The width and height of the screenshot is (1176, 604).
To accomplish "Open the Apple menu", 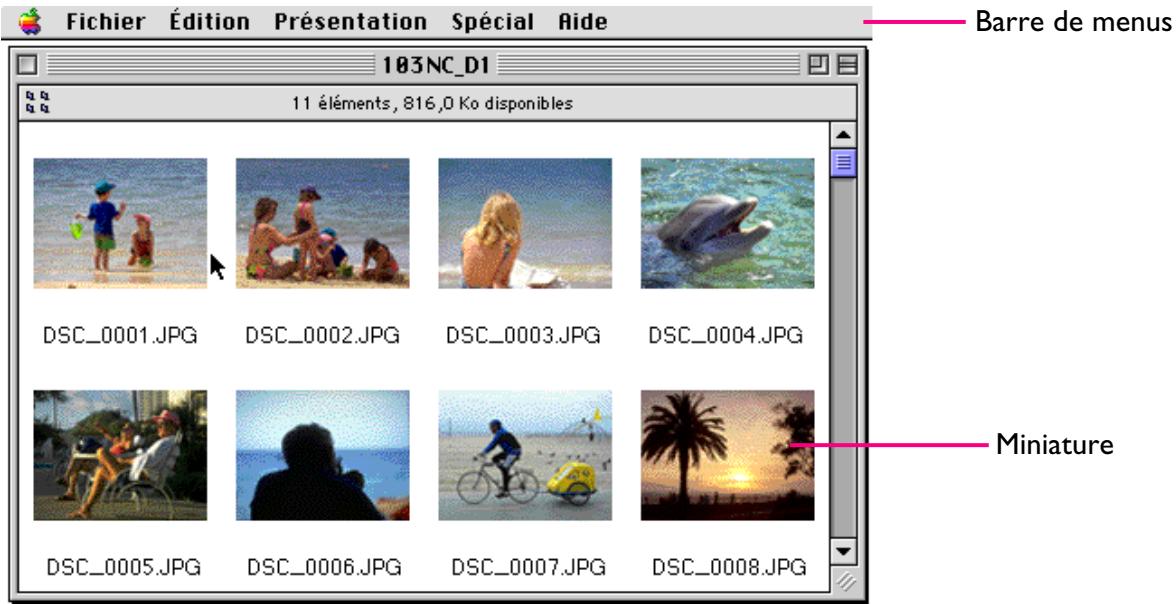I will [x=30, y=22].
